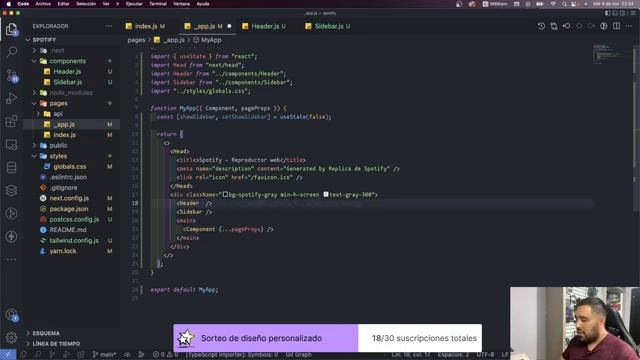Open the Source Control view

click(11, 75)
